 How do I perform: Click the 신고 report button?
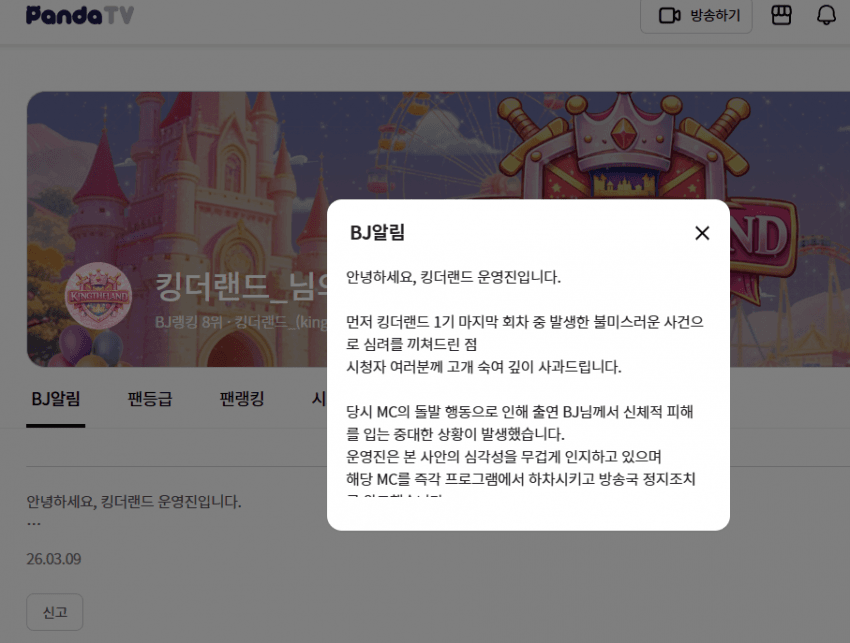(54, 612)
